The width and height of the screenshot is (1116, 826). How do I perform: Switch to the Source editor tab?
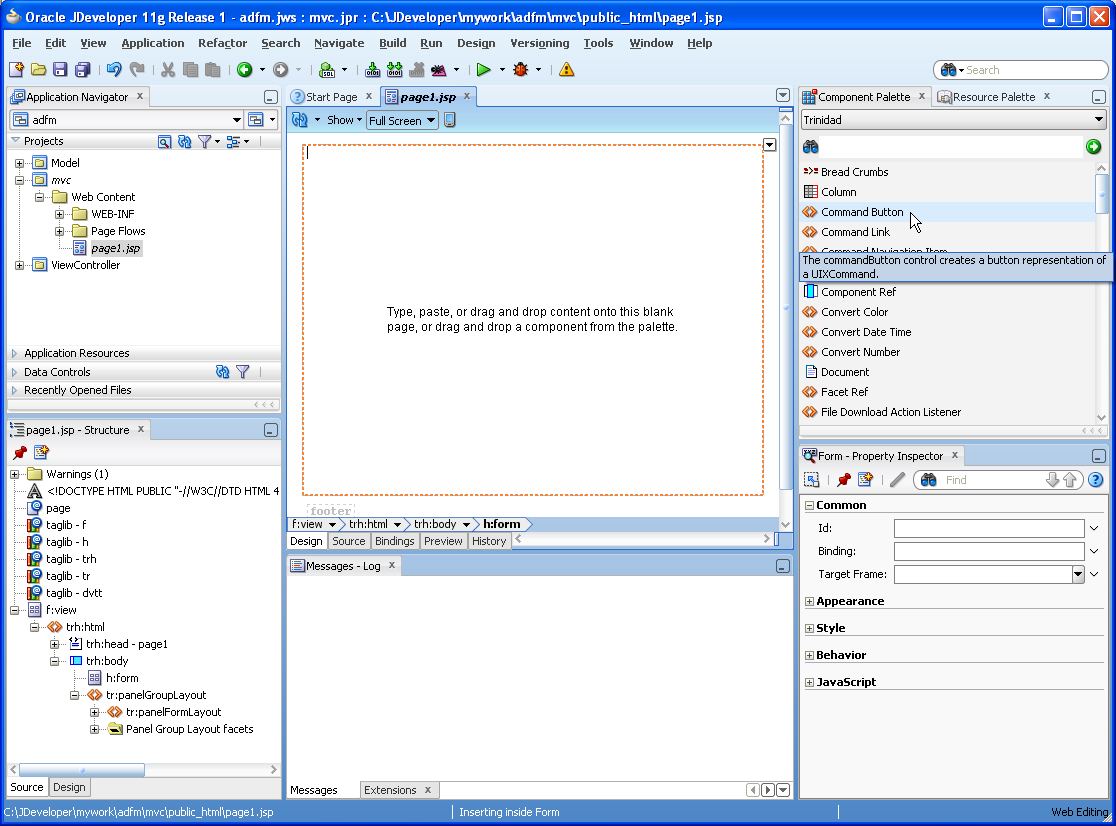click(x=349, y=541)
